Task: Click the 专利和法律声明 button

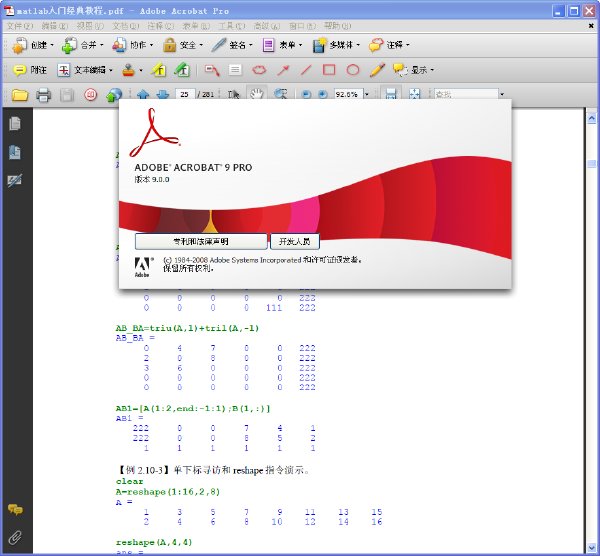Action: pos(201,241)
